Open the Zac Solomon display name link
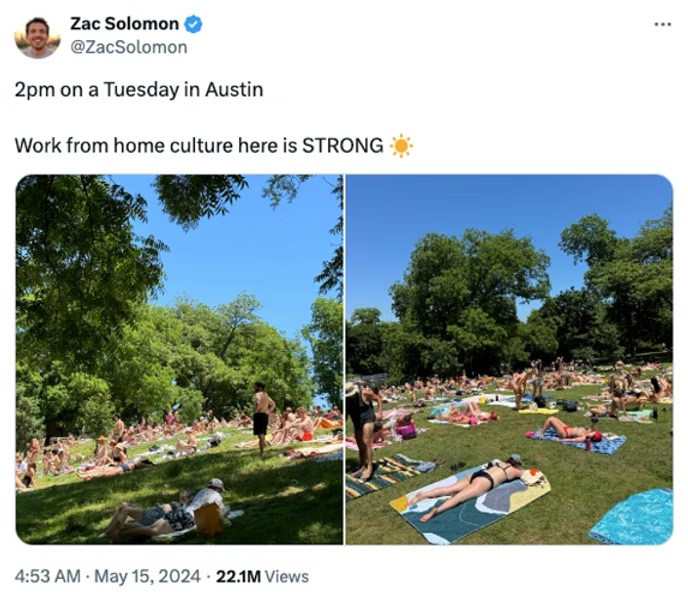Screen dimensions: 688x600 (x=124, y=24)
